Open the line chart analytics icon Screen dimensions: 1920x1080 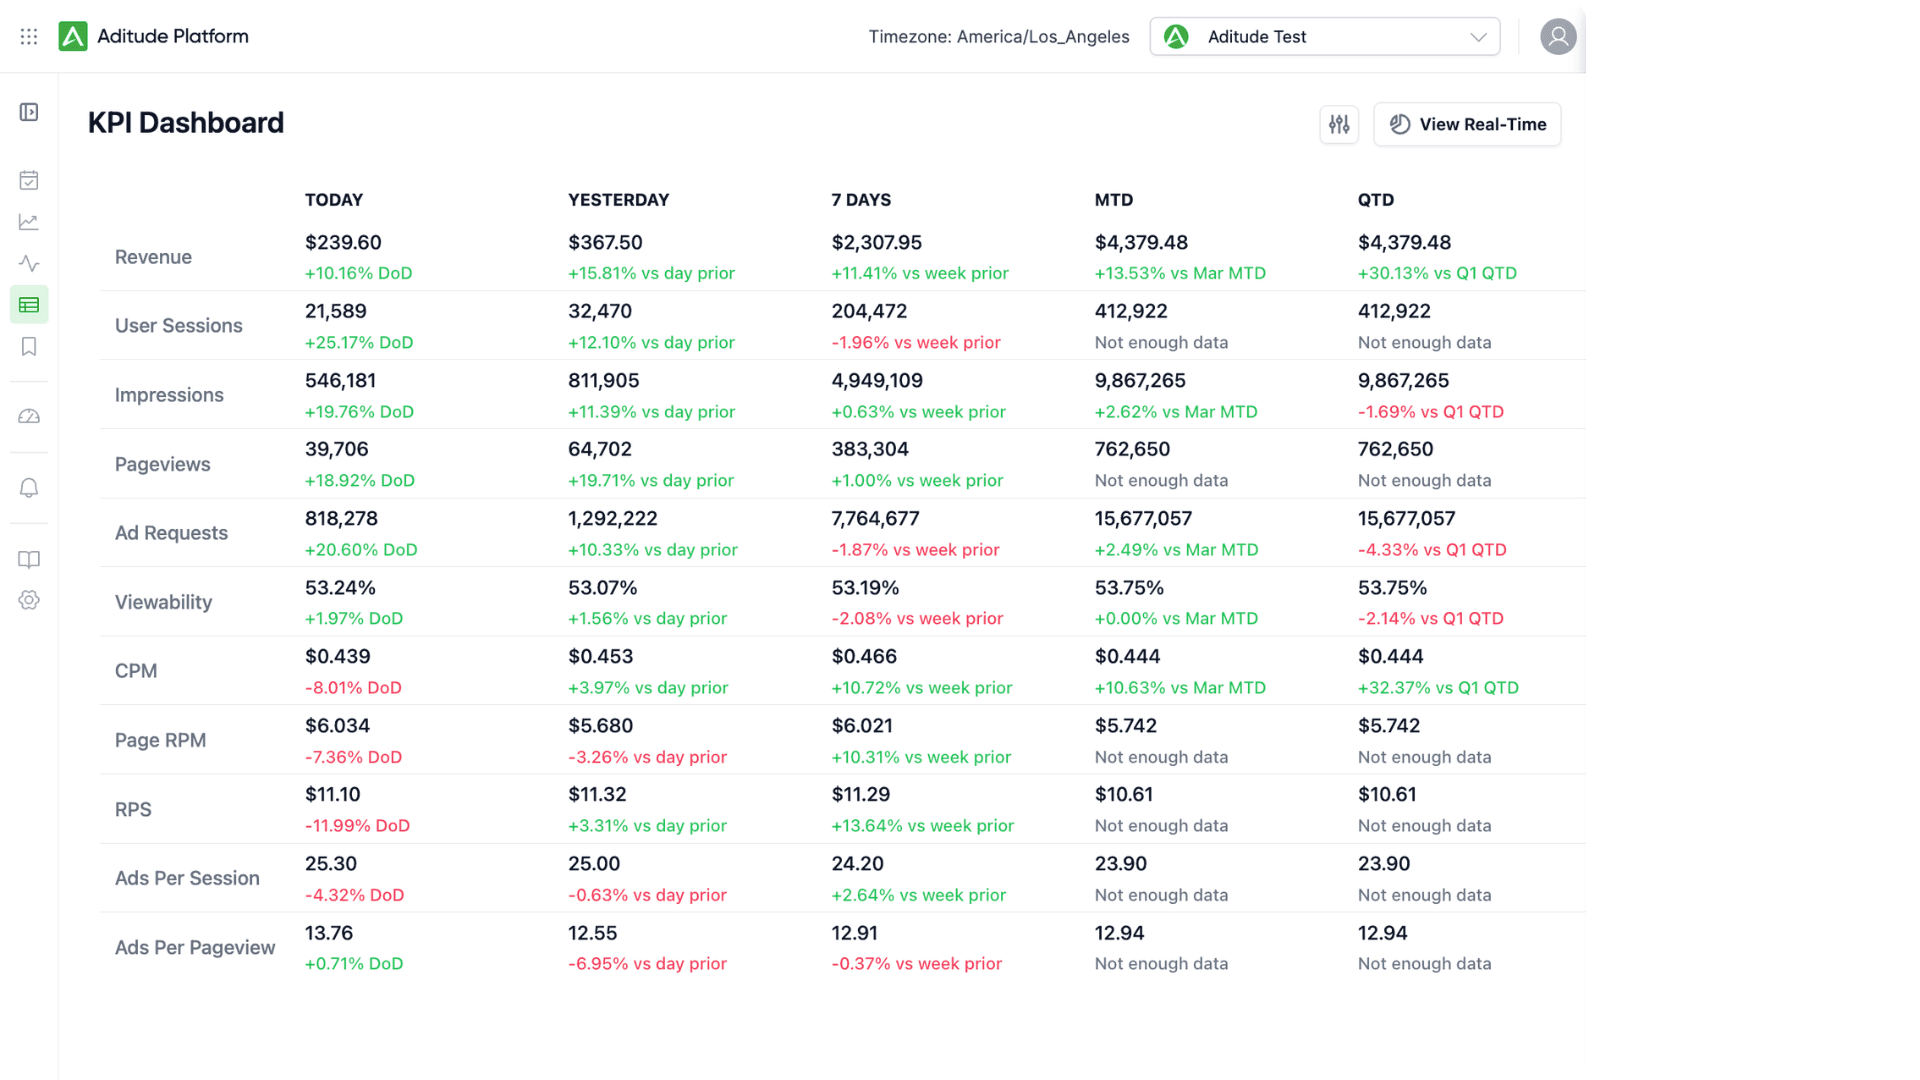29,222
